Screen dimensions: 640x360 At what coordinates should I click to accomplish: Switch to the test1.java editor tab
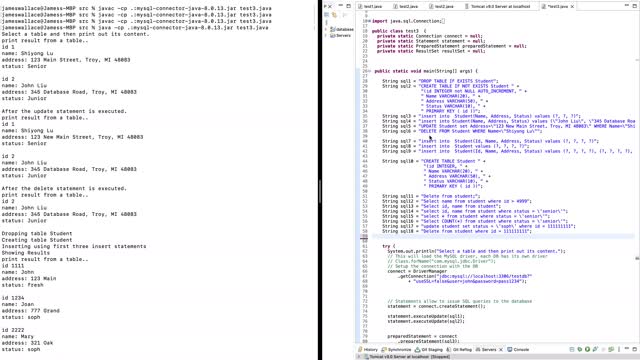coord(370,7)
